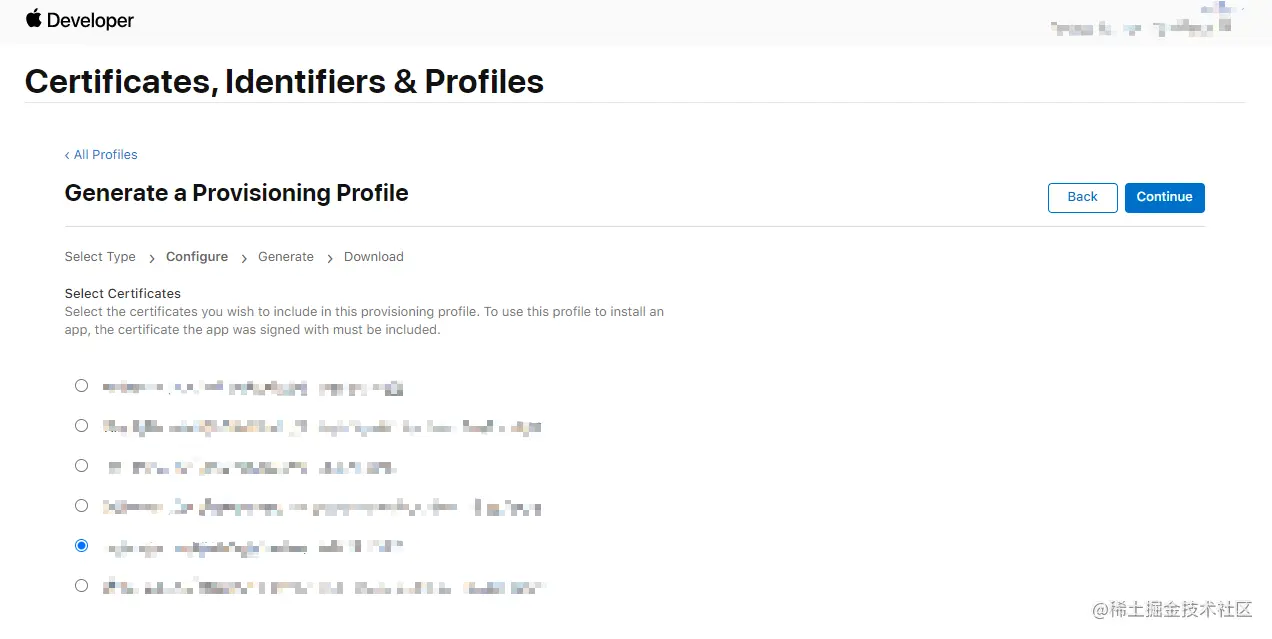This screenshot has height=639, width=1272.
Task: Select the fourth certificate radio button
Action: click(x=82, y=506)
